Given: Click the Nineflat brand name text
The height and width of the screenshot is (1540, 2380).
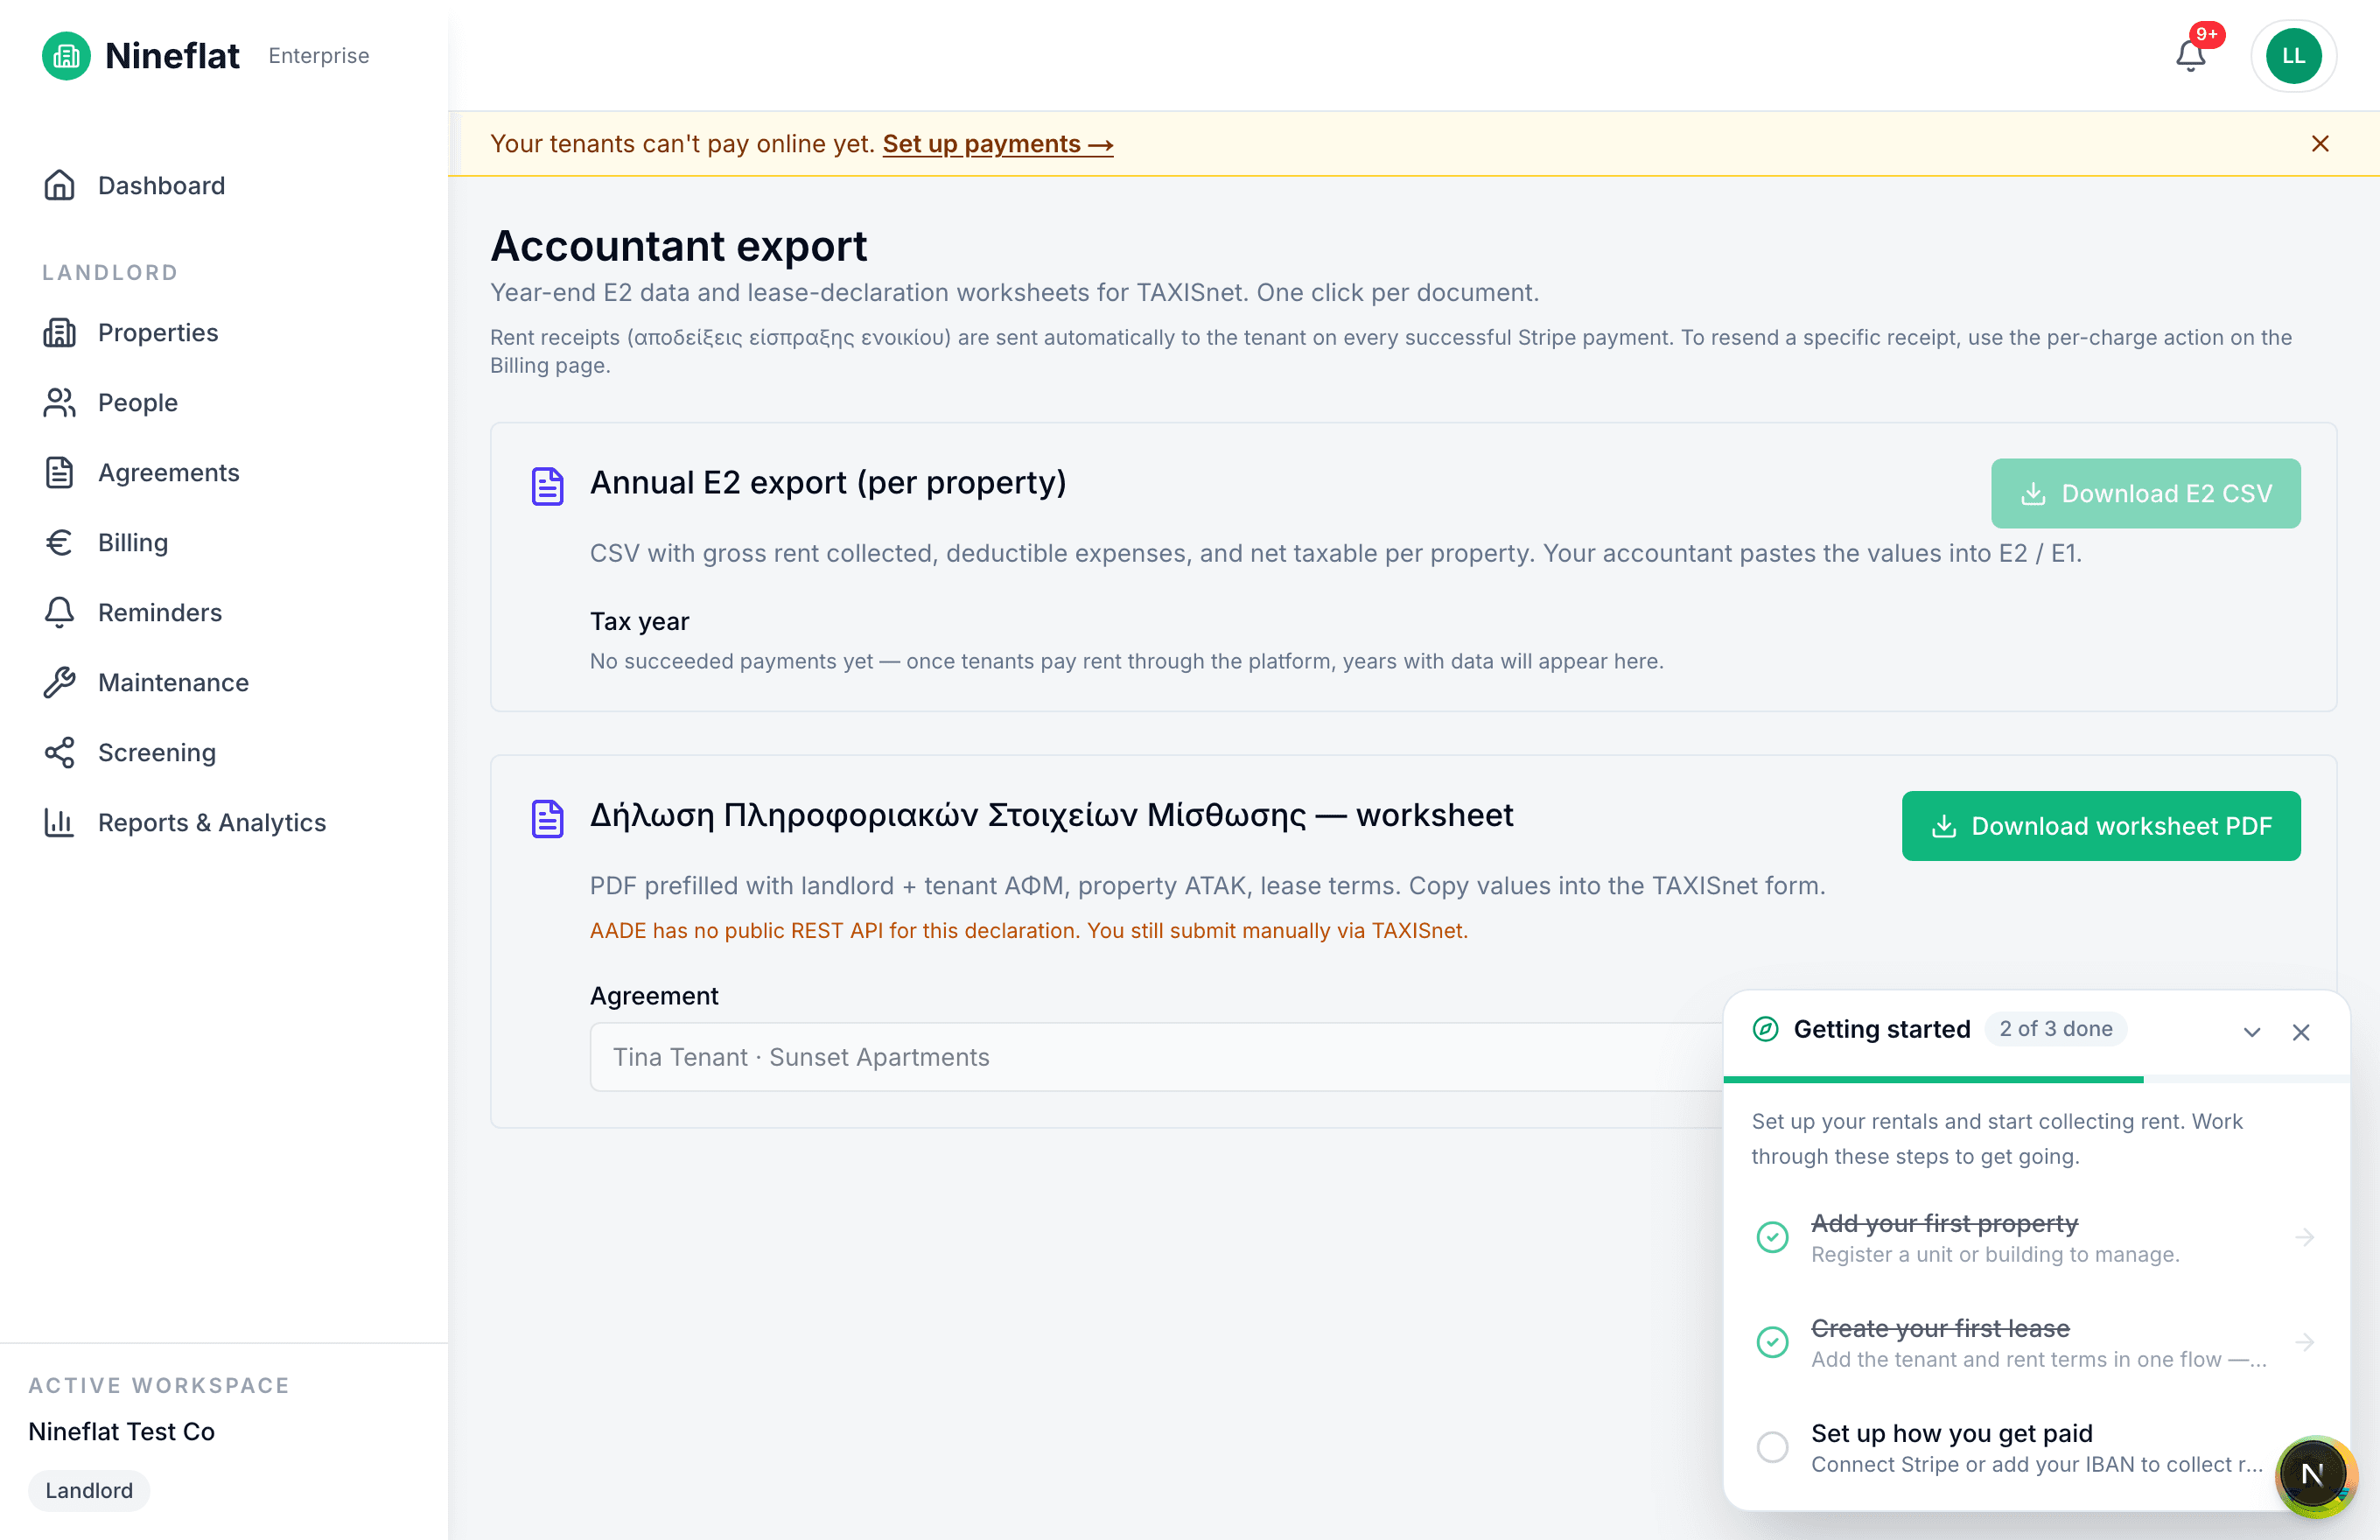Looking at the screenshot, I should pos(172,56).
